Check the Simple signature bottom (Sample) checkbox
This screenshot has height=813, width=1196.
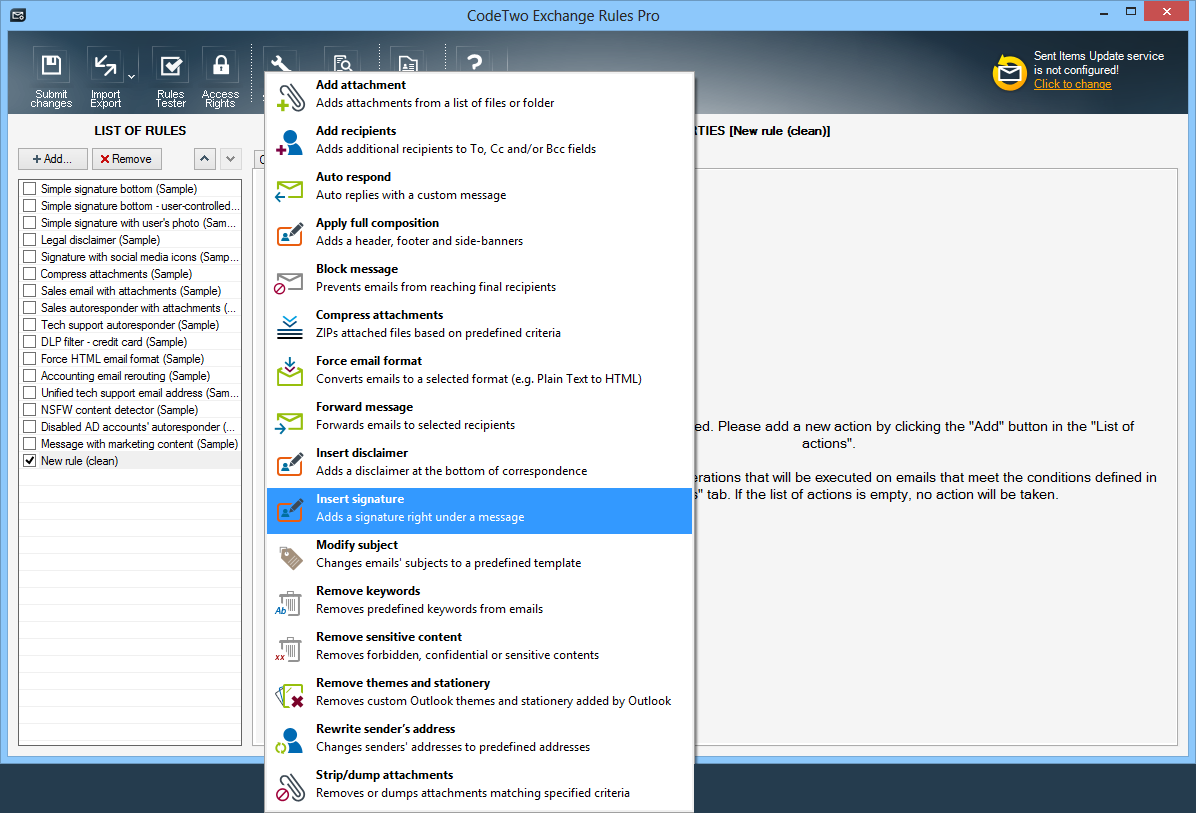pos(30,188)
